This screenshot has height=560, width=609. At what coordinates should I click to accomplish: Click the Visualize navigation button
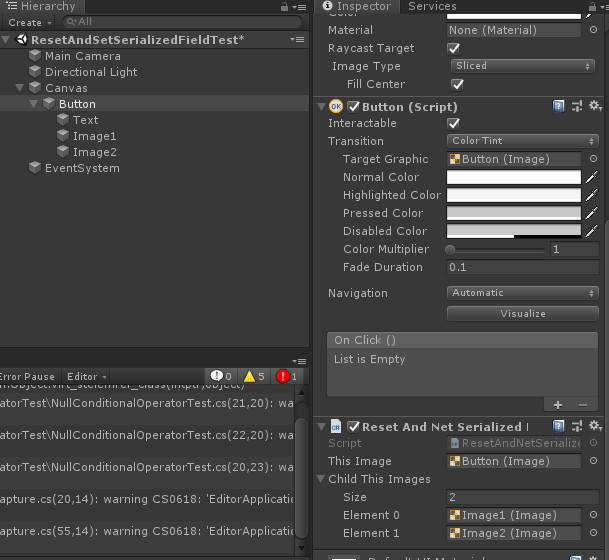coord(522,314)
